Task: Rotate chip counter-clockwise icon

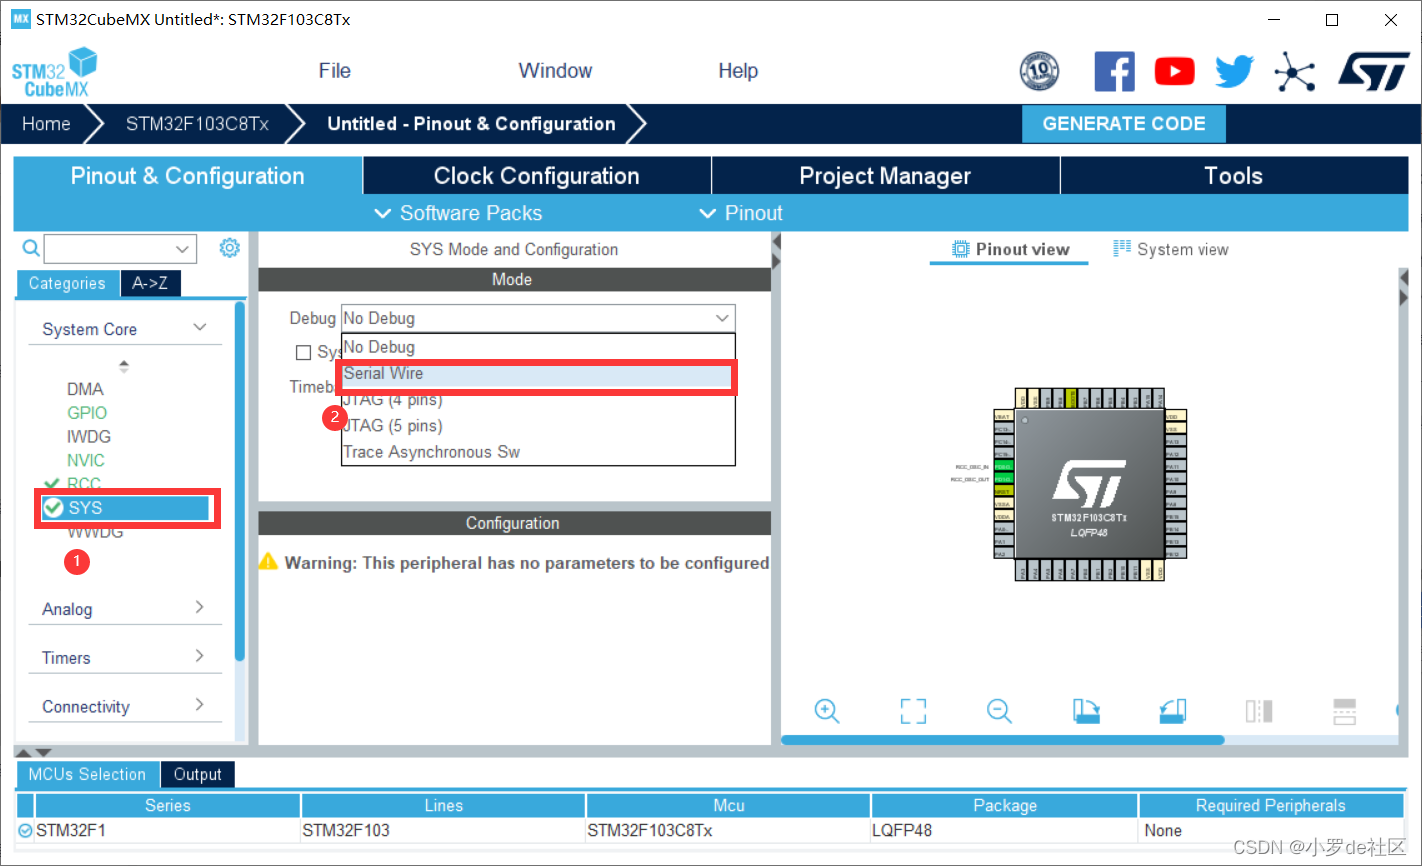Action: [x=1173, y=711]
